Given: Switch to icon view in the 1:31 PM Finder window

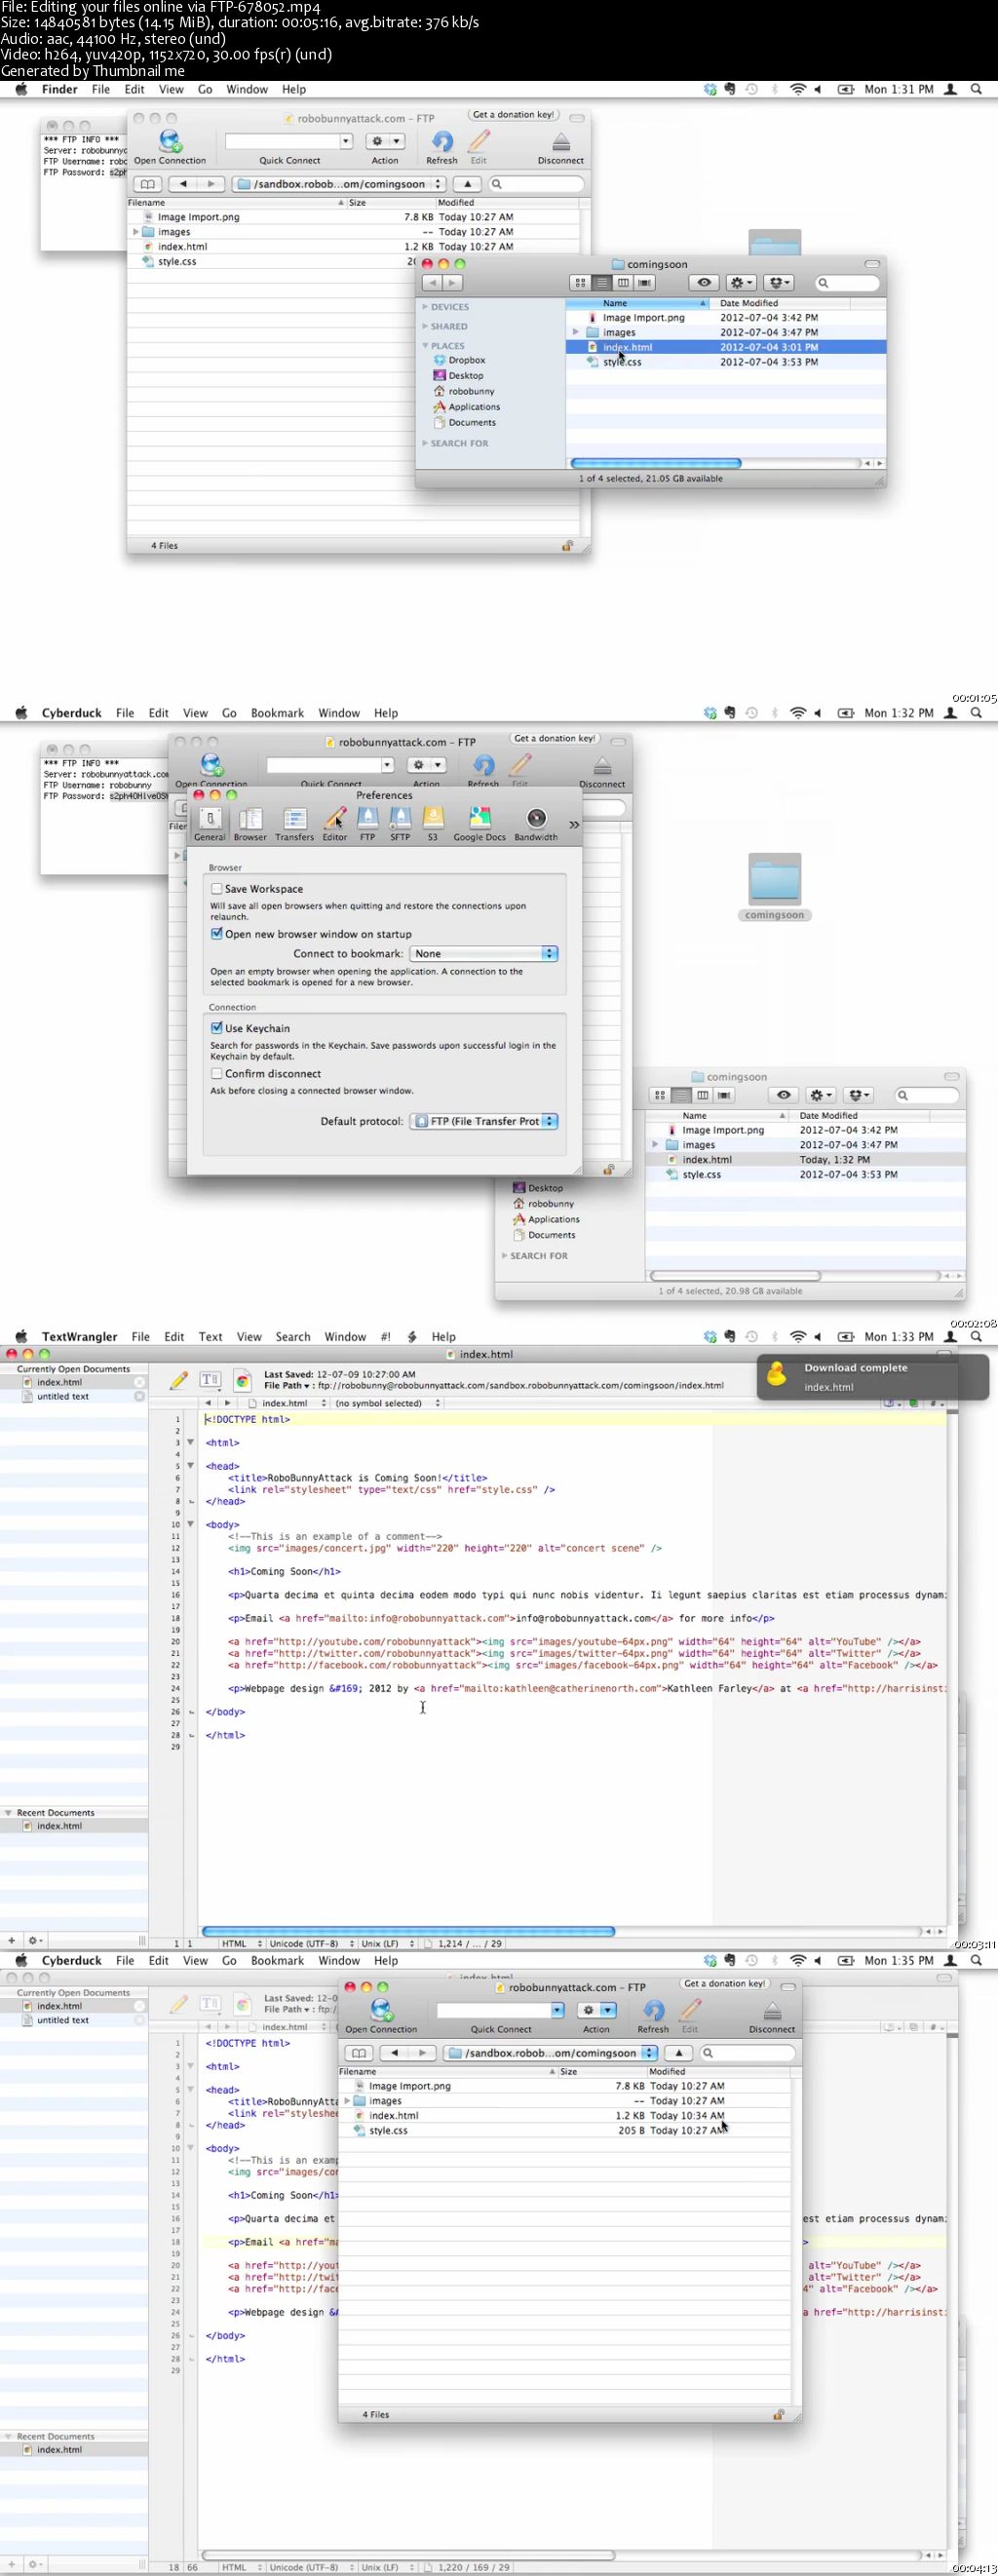Looking at the screenshot, I should coord(580,283).
